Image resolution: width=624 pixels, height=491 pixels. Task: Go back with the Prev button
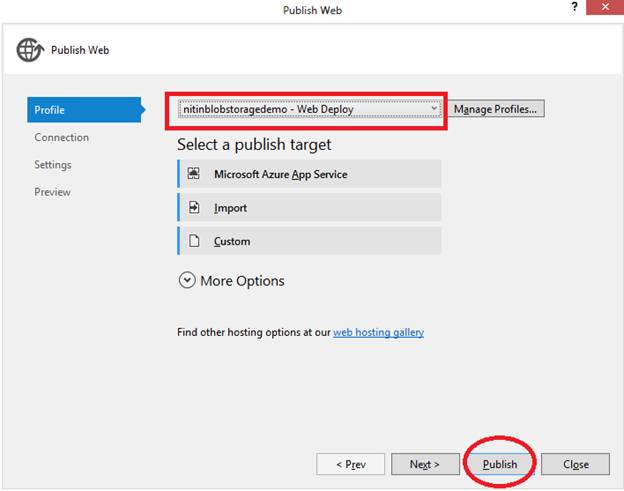point(350,464)
